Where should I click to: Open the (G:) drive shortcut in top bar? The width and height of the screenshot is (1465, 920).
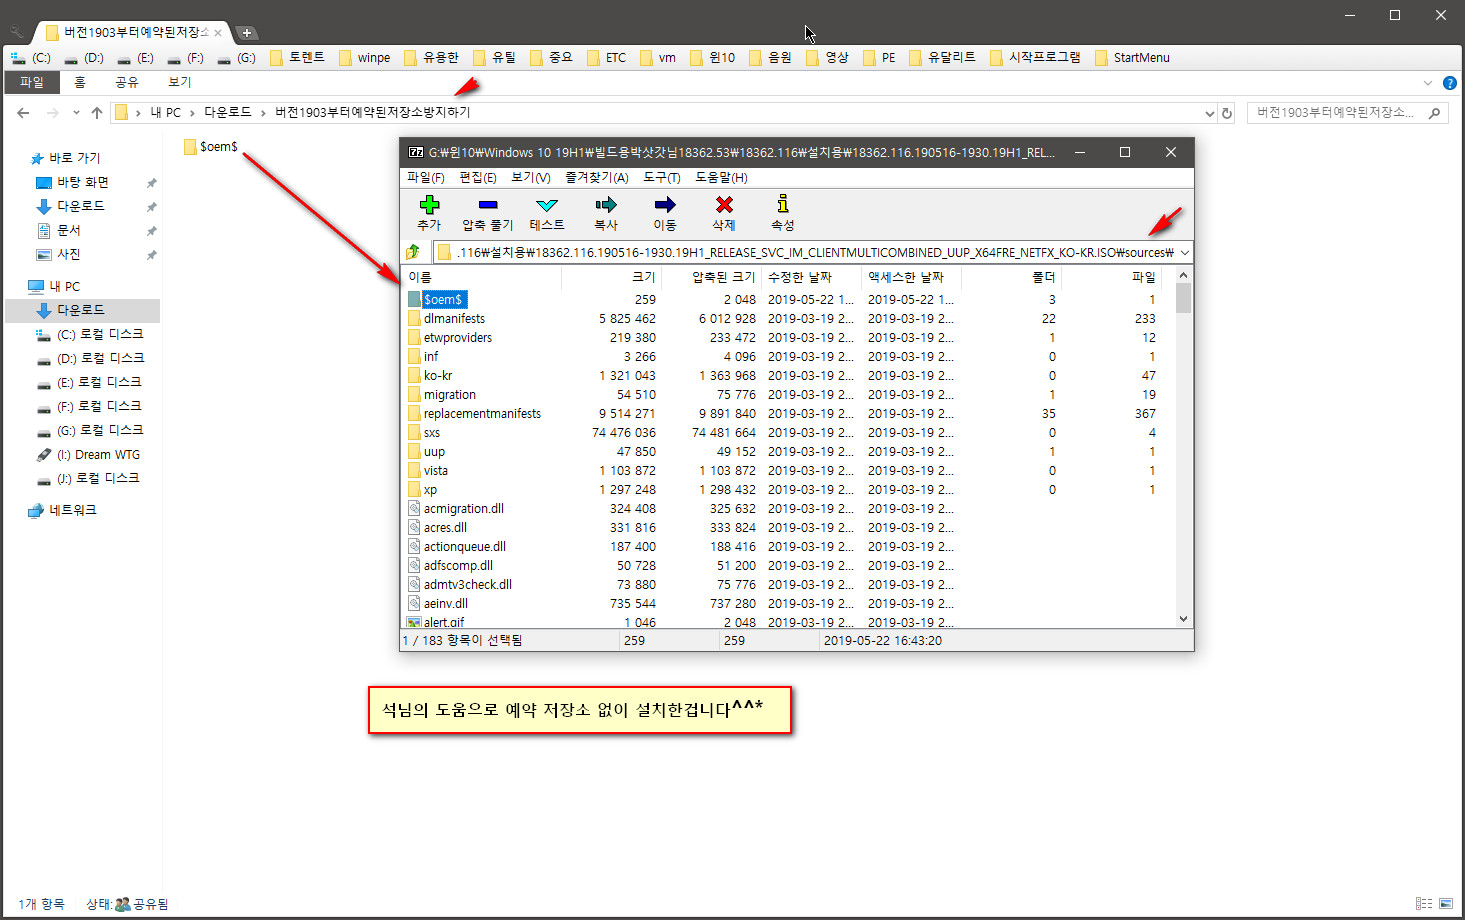click(237, 57)
